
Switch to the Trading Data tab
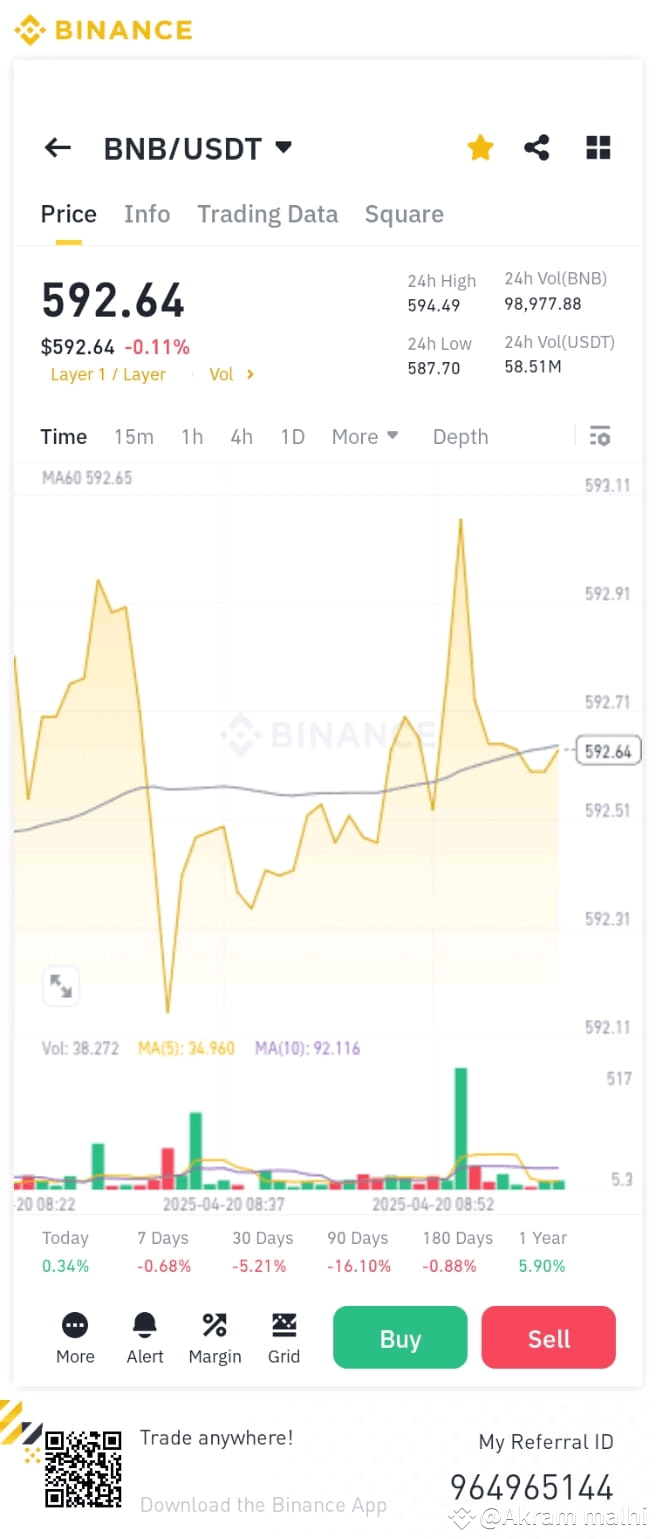tap(267, 214)
